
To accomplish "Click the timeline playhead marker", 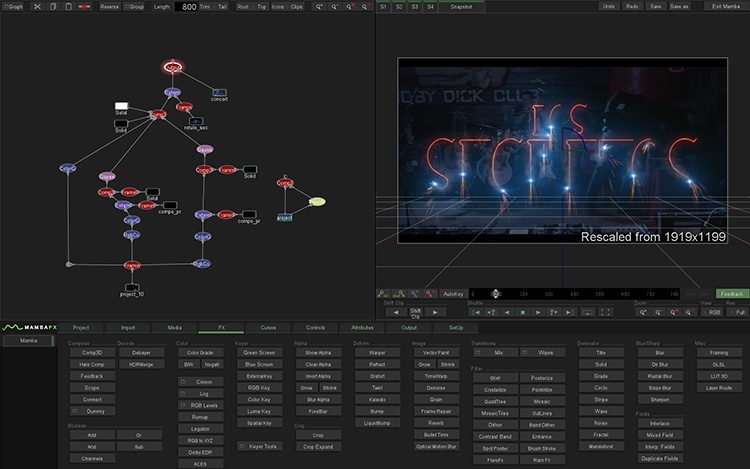I will coord(496,294).
